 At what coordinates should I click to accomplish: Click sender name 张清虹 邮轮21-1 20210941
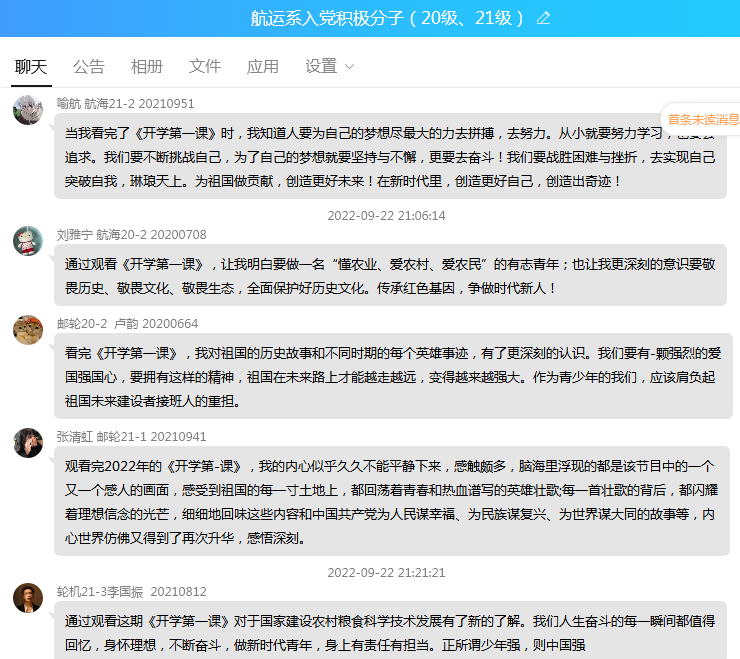click(x=131, y=437)
